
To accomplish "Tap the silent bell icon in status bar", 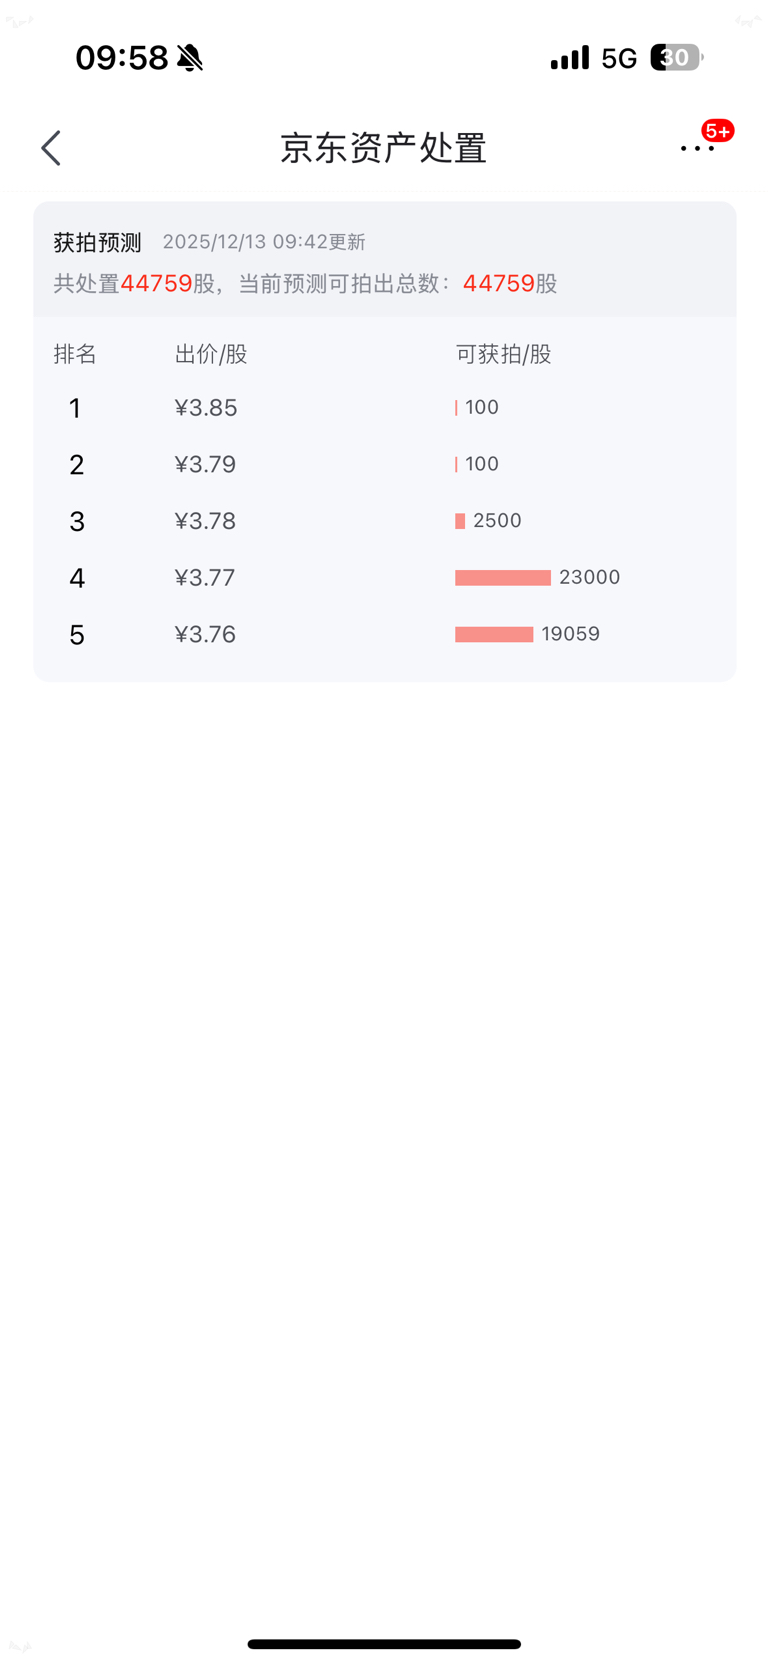I will coord(190,58).
